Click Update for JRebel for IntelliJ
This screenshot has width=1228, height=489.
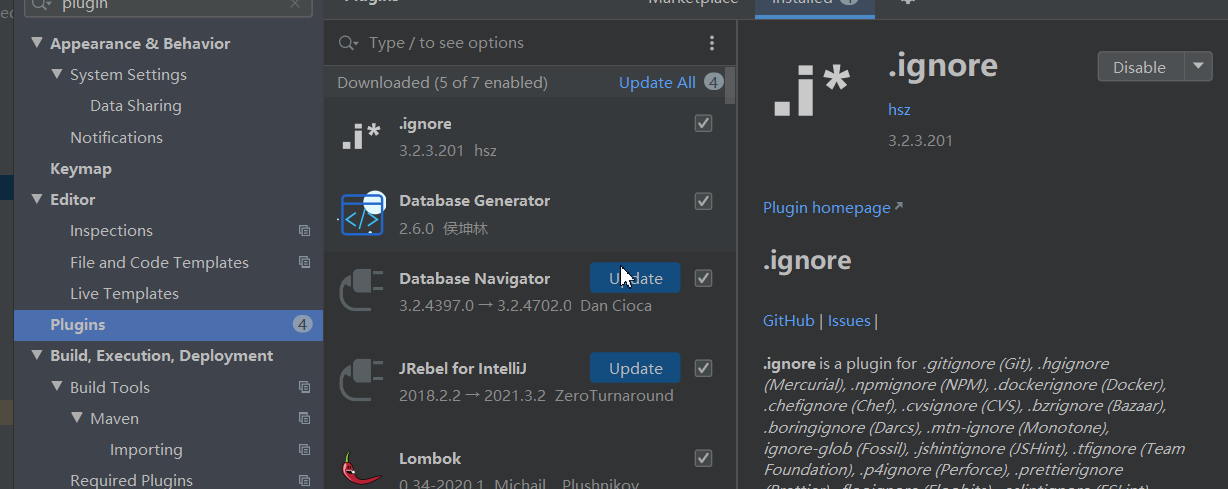635,368
